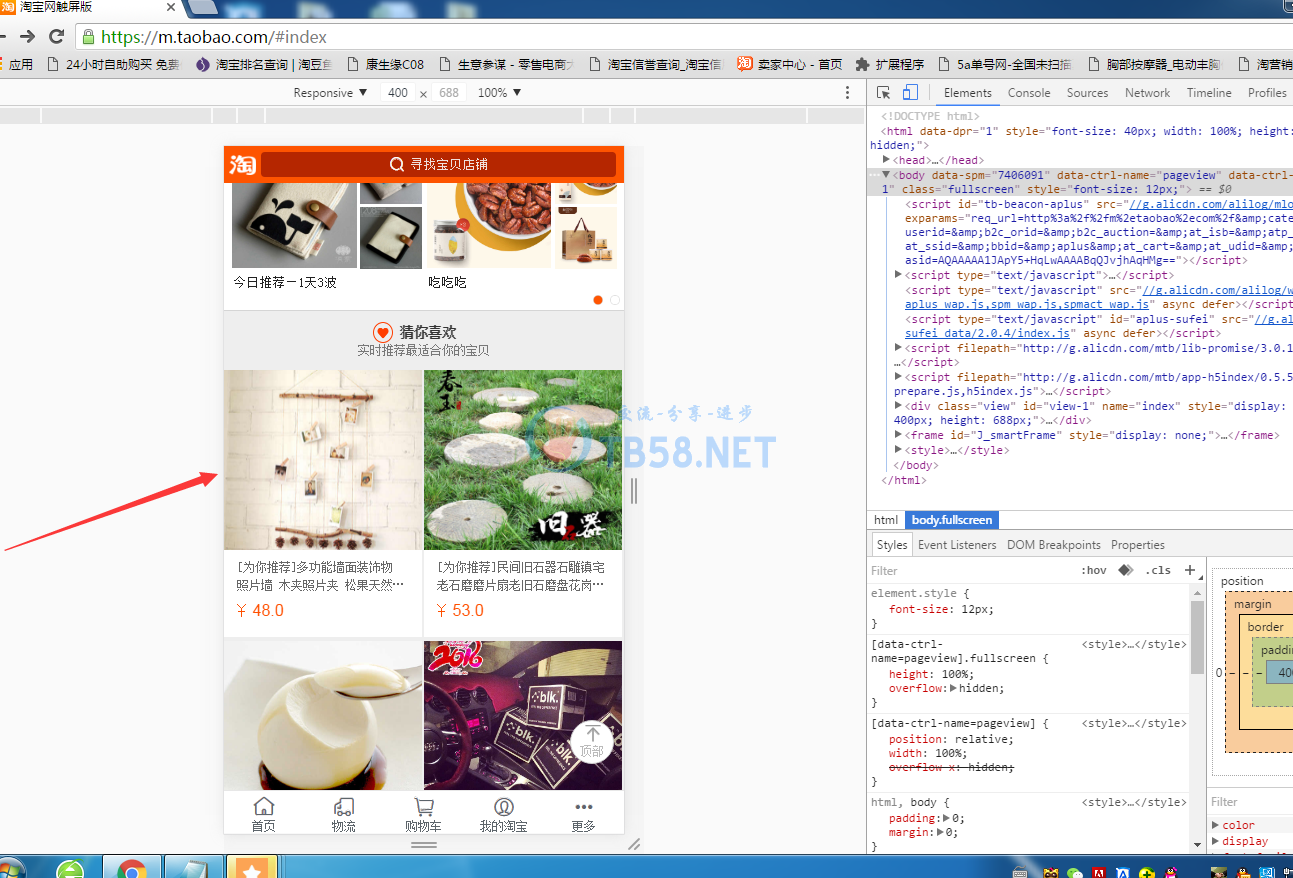
Task: Tap the 物流 logistics truck icon
Action: click(x=343, y=815)
